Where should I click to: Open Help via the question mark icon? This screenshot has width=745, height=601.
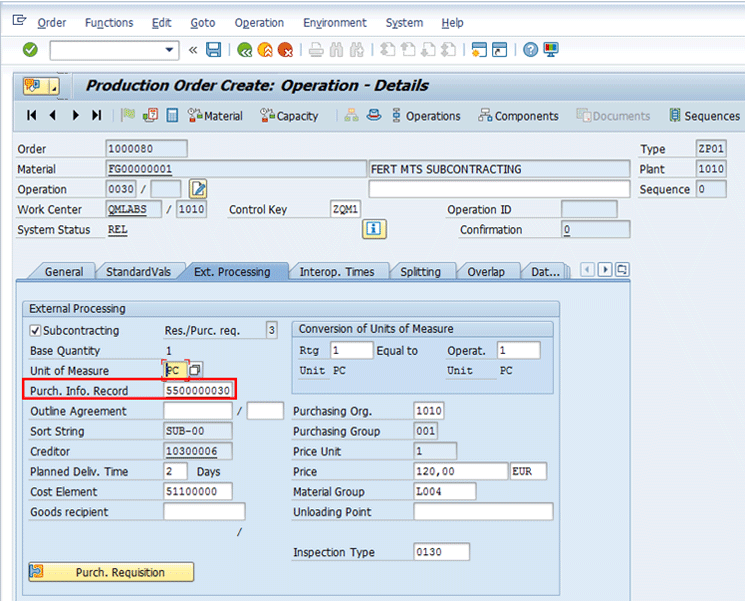pyautogui.click(x=530, y=50)
